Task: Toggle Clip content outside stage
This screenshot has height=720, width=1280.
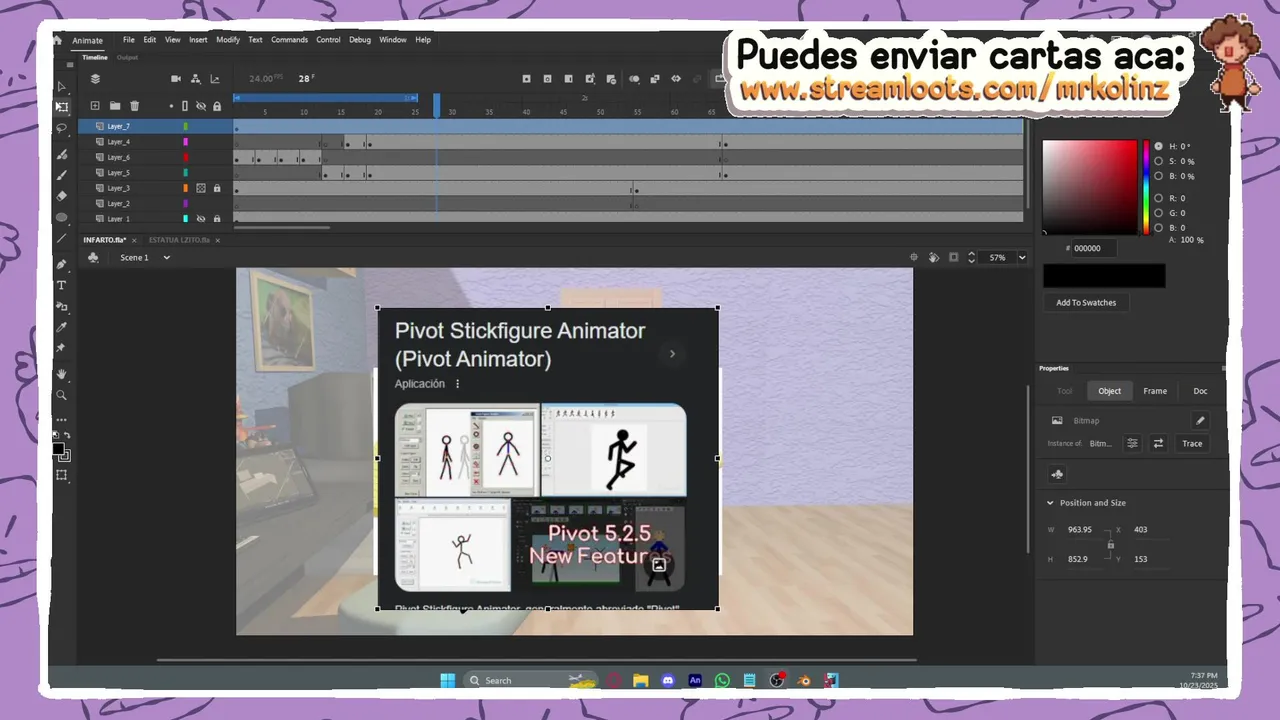Action: click(953, 257)
